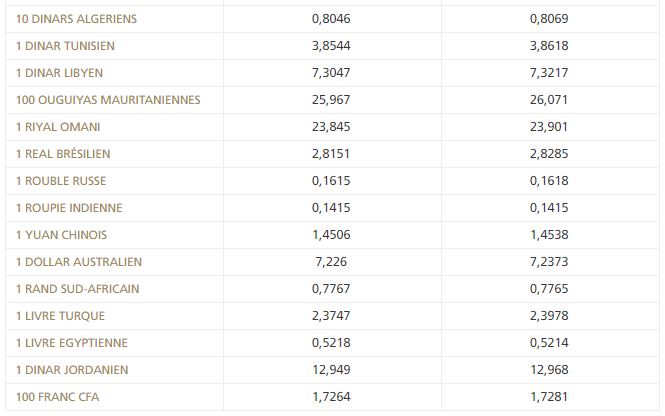Viewport: 665px width, 416px height.
Task: Click the 1 ROUBLE RUSSE currency name
Action: [x=61, y=181]
